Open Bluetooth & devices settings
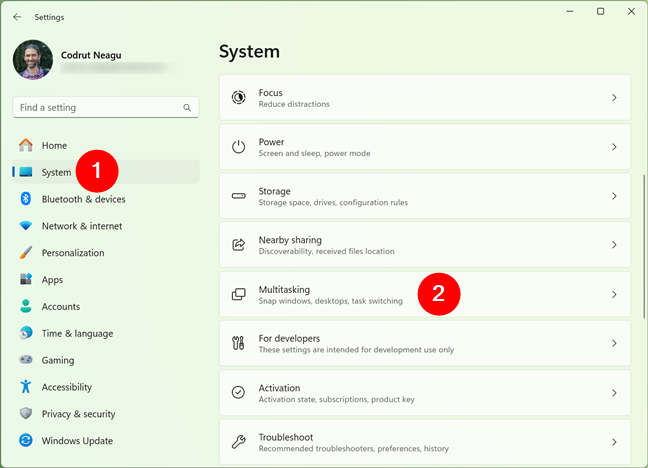Screen dimensions: 648x468 pyautogui.click(x=106, y=199)
